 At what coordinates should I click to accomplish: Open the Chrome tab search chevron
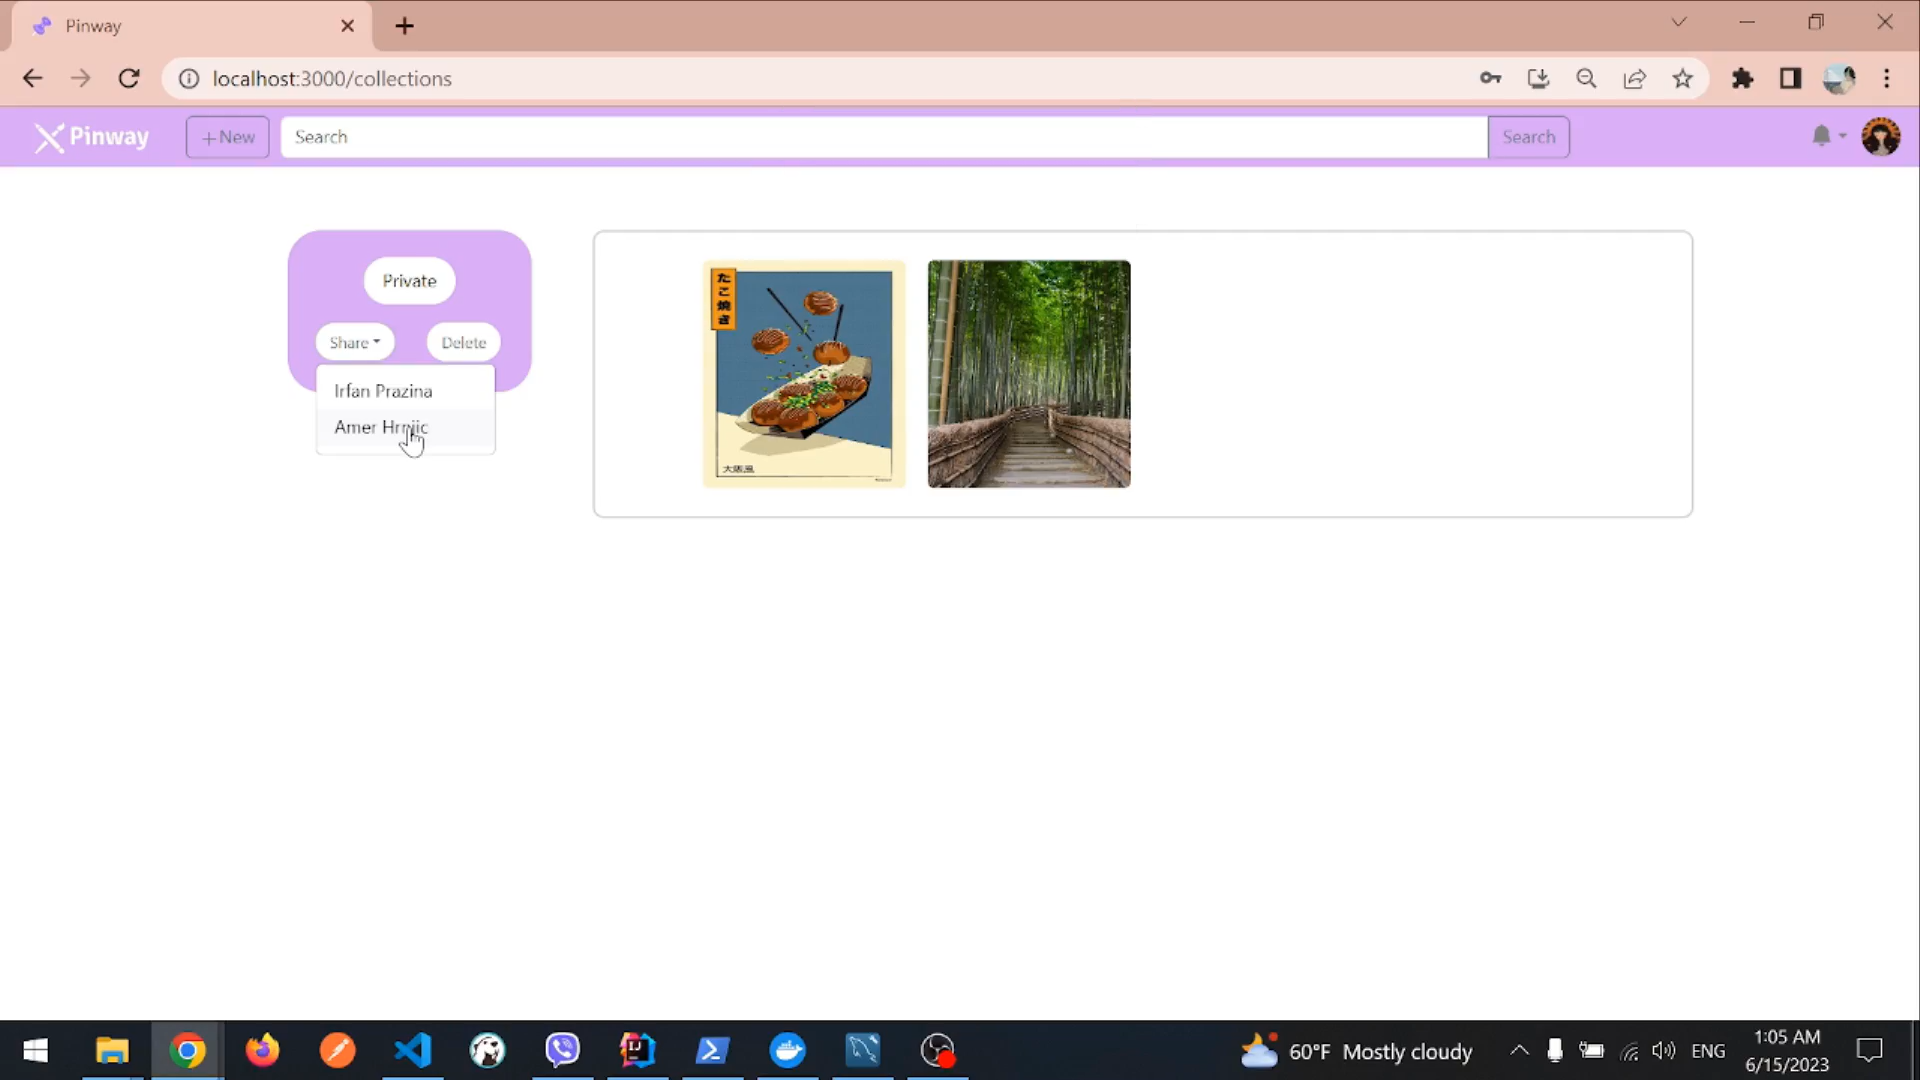click(1679, 22)
